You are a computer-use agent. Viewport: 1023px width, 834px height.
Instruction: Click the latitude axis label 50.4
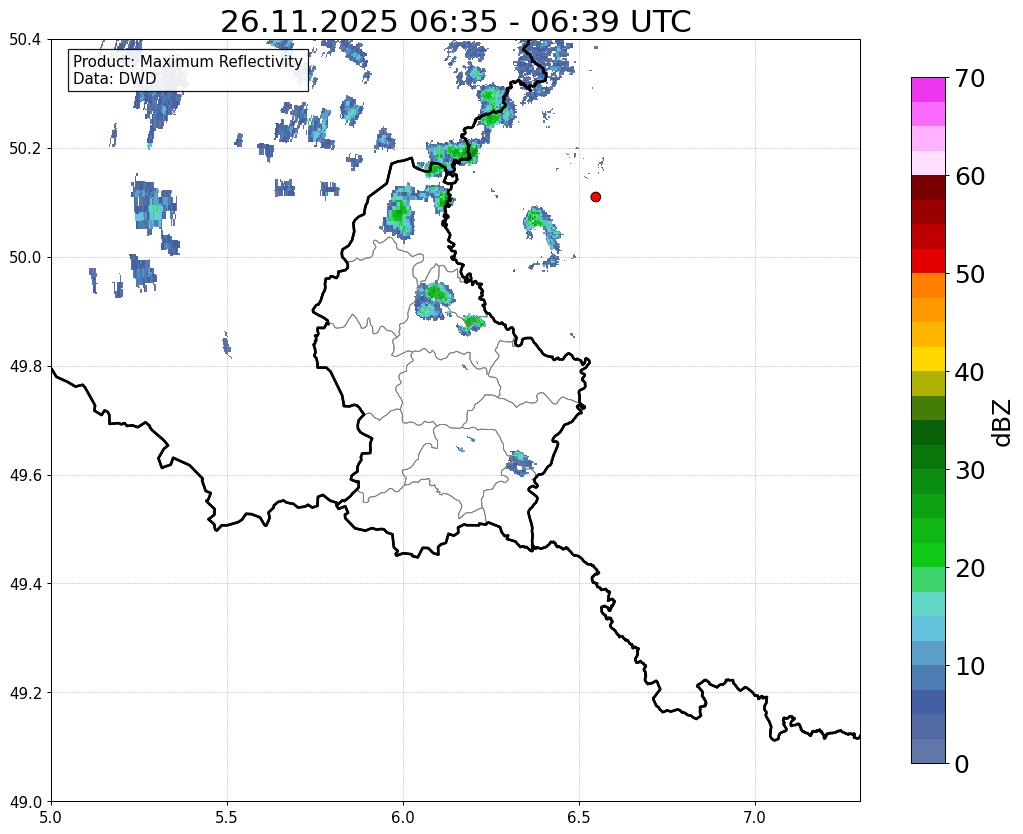(x=25, y=40)
